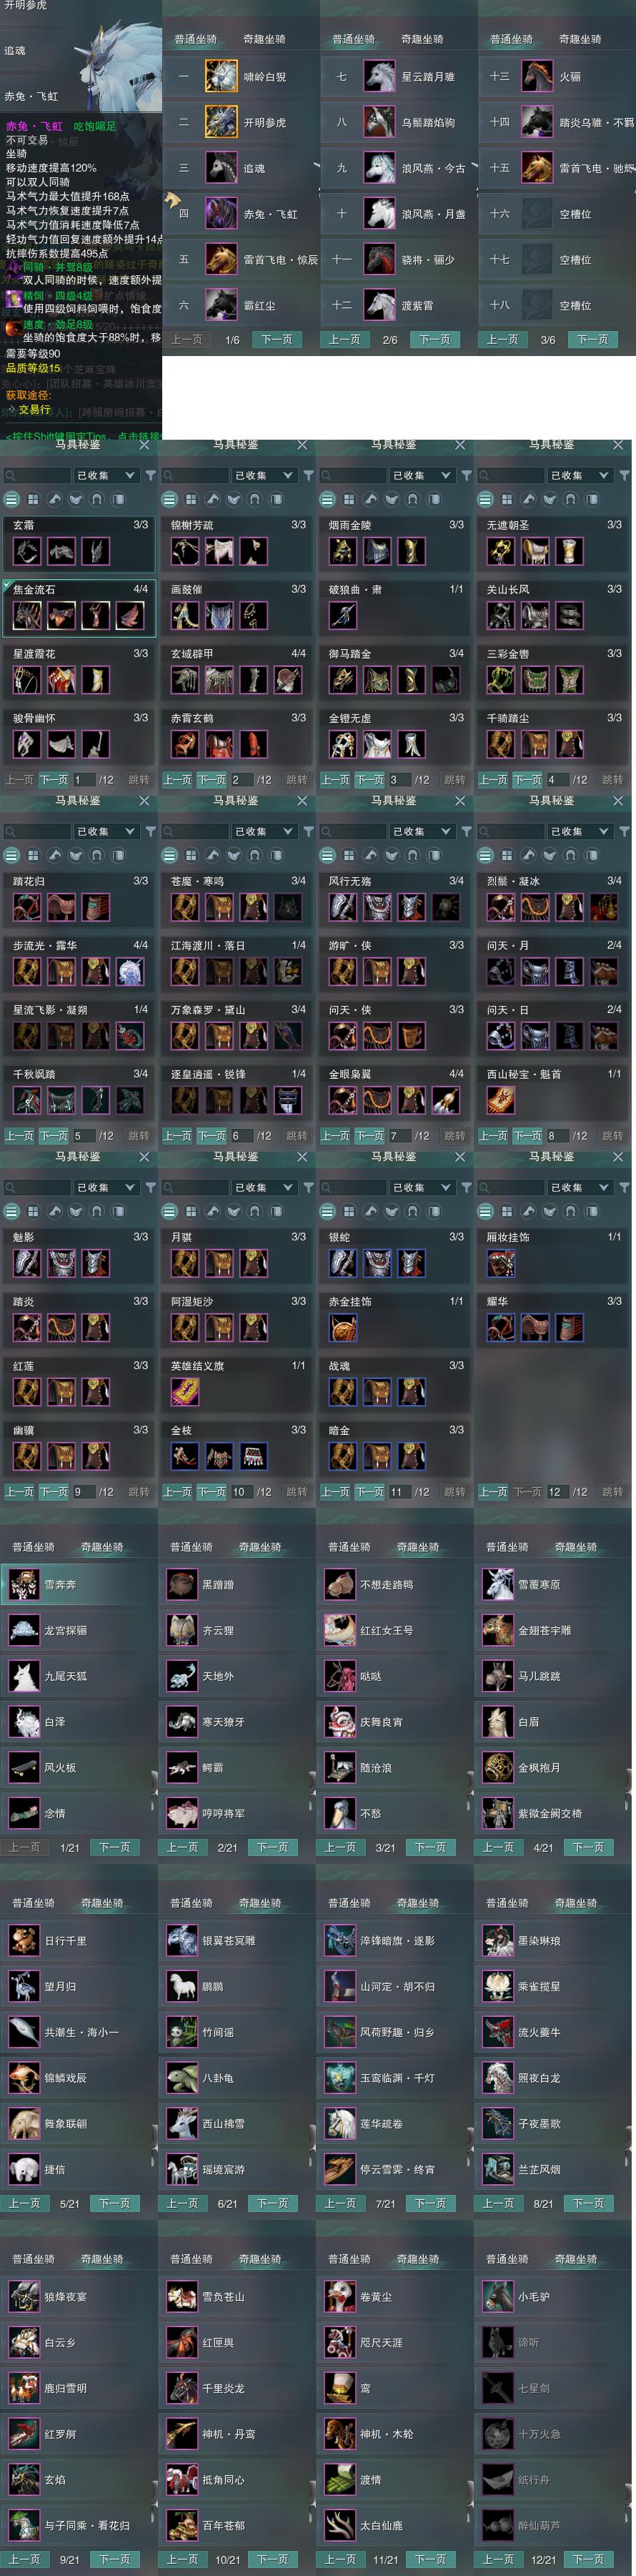Image resolution: width=636 pixels, height=2576 pixels.
Task: Open the 已收集 dropdown above 玄霜 set
Action: (106, 475)
